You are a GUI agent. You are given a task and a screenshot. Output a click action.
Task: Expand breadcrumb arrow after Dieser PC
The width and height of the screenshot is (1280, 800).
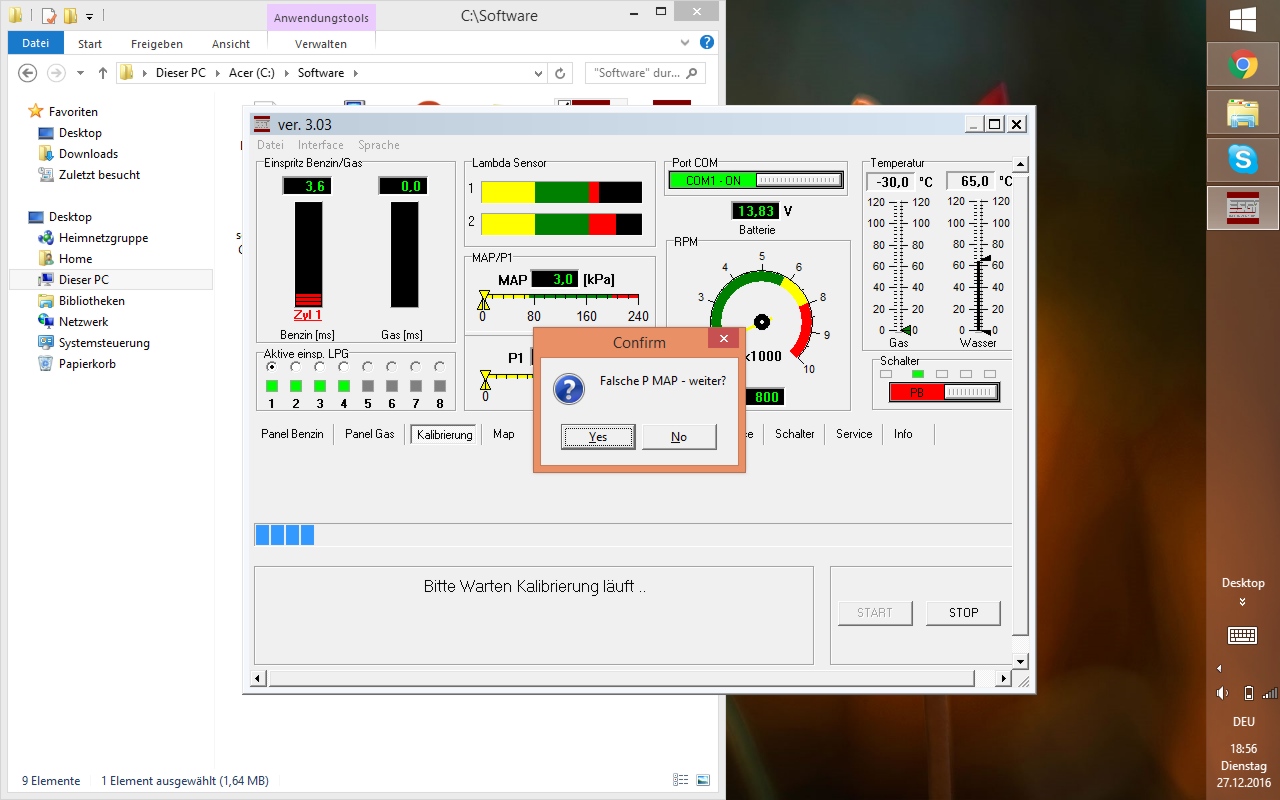(220, 73)
